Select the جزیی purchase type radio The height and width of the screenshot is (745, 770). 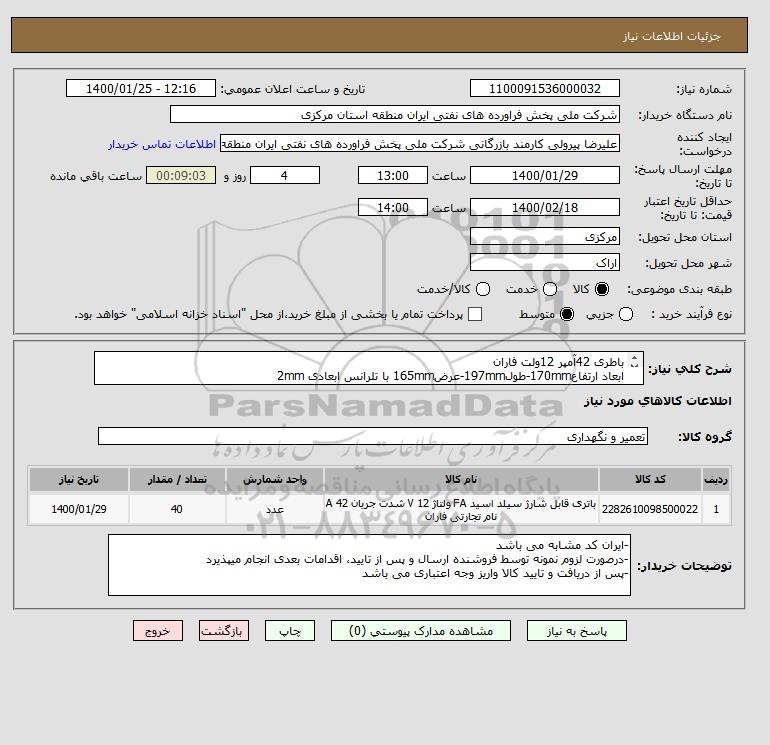[626, 314]
